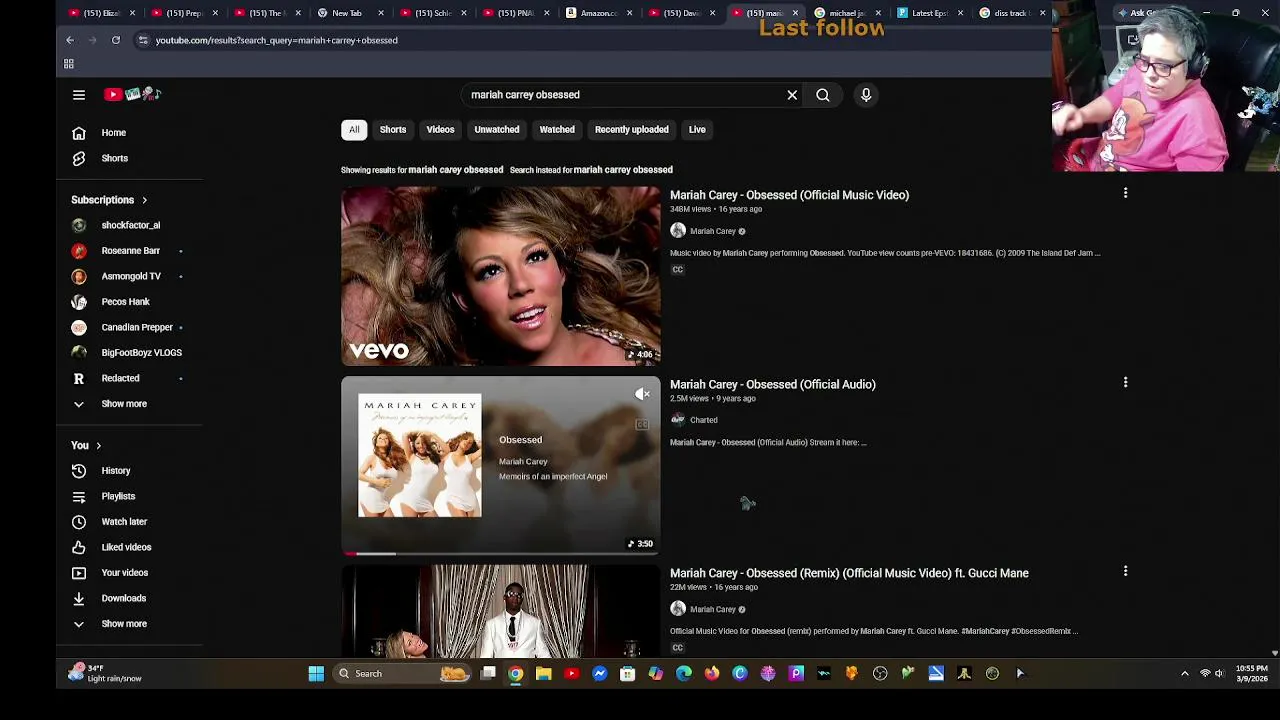Image resolution: width=1280 pixels, height=720 pixels.
Task: Open the Chrome apps grid in bookmarks bar
Action: pyautogui.click(x=69, y=64)
